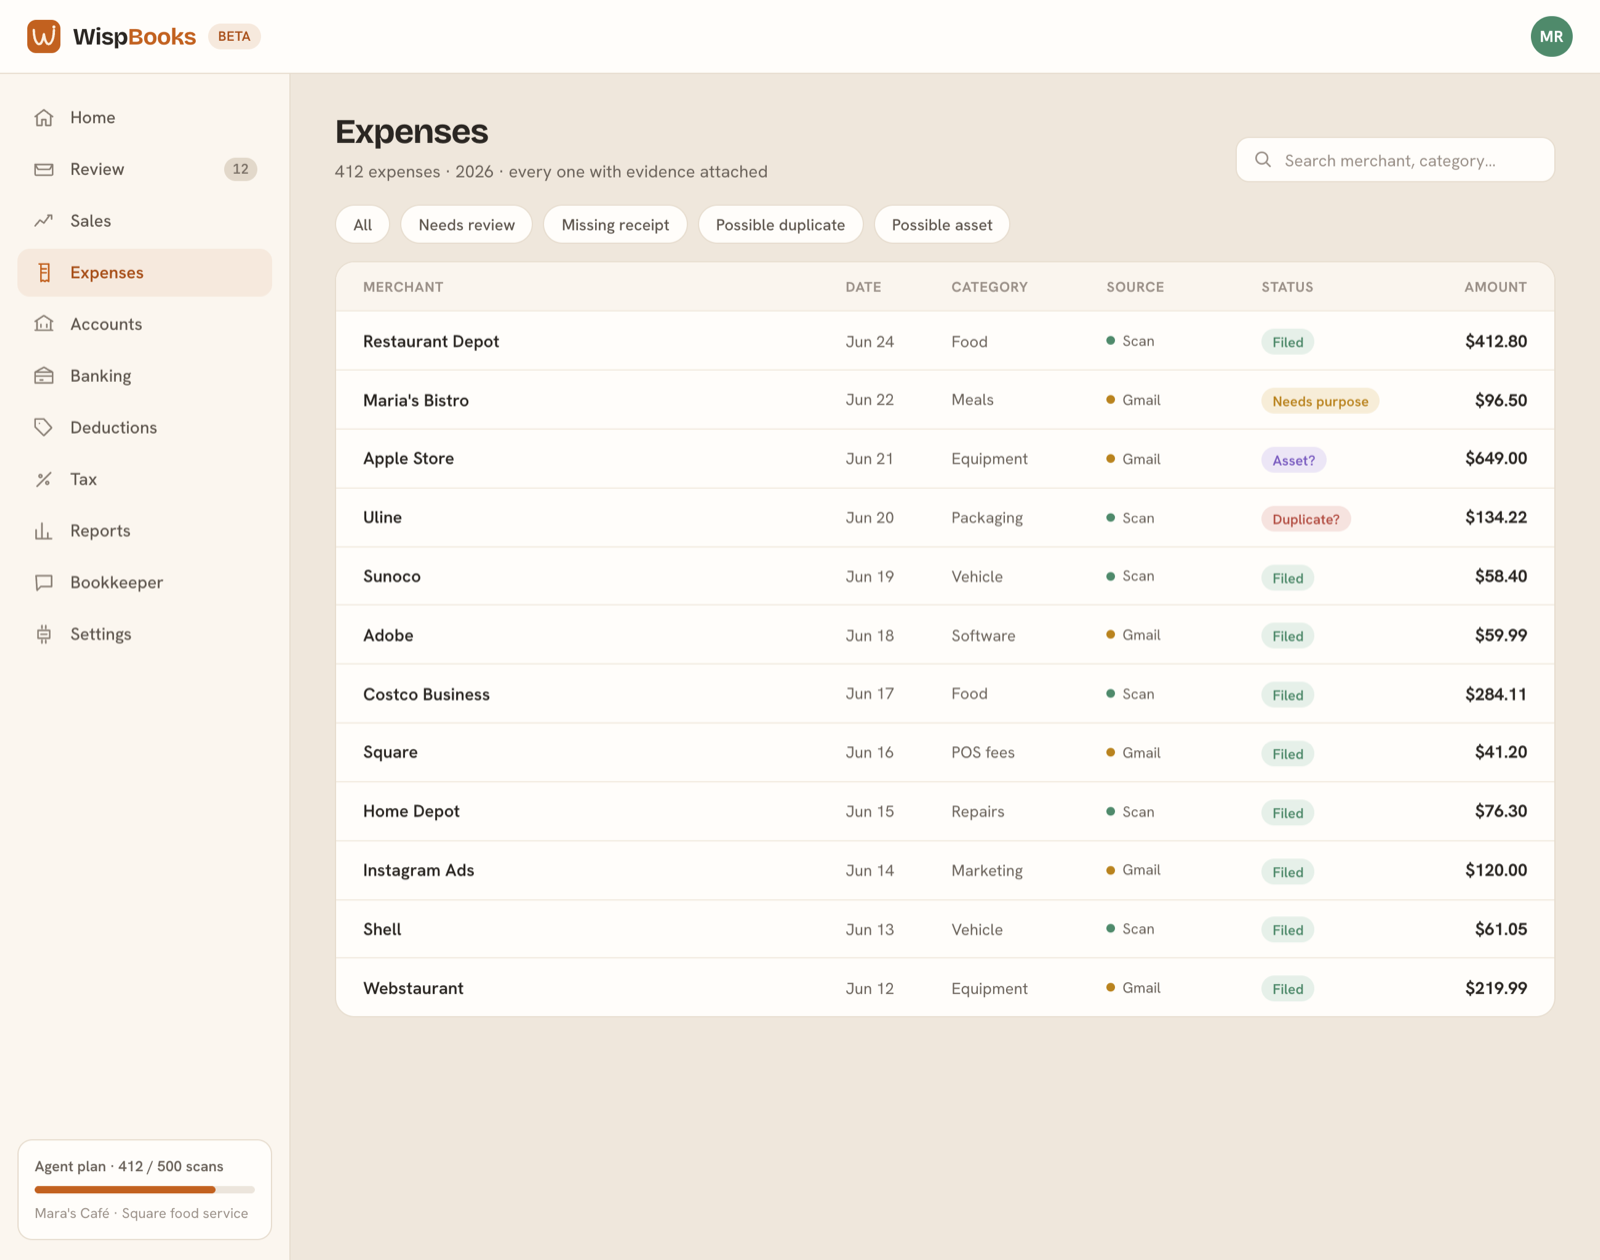Viewport: 1600px width, 1260px height.
Task: Click the Scan source on Home Depot row
Action: [1130, 812]
